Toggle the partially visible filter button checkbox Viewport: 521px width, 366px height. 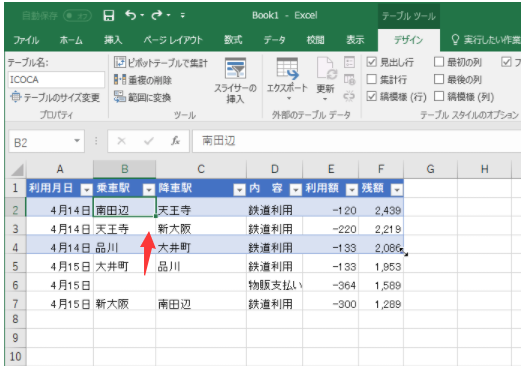coord(506,62)
